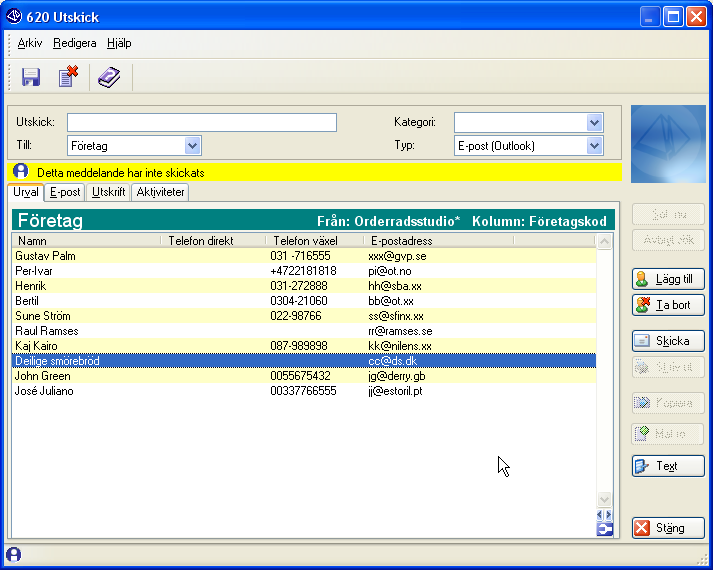713x570 pixels.
Task: Select the José Juliano row
Action: coord(304,391)
